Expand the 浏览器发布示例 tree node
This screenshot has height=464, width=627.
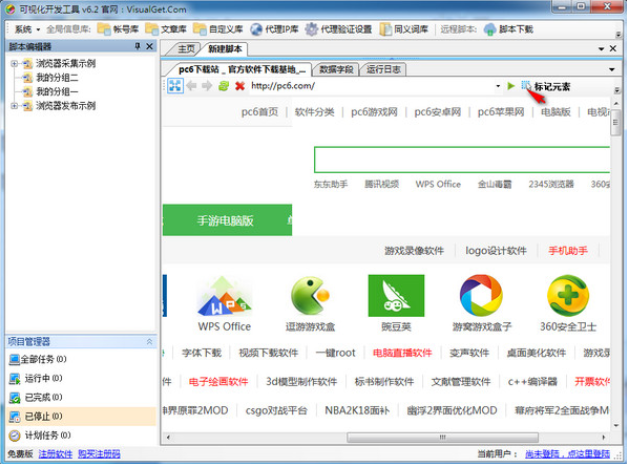tap(14, 104)
